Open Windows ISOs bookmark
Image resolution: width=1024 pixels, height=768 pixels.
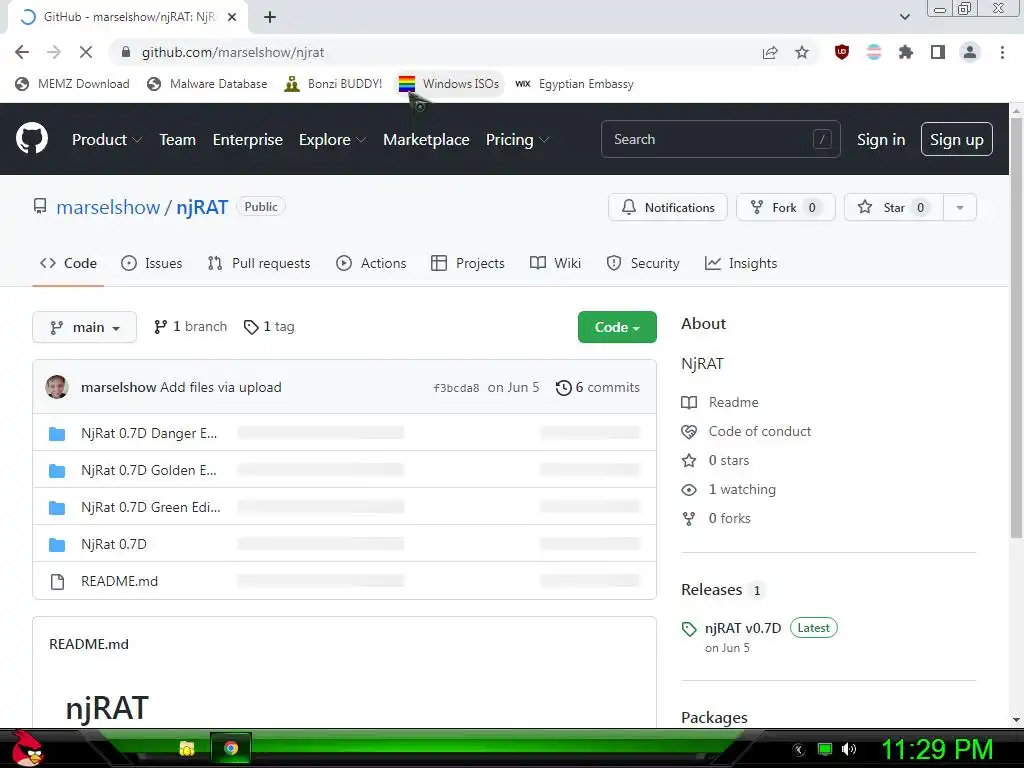pos(449,84)
